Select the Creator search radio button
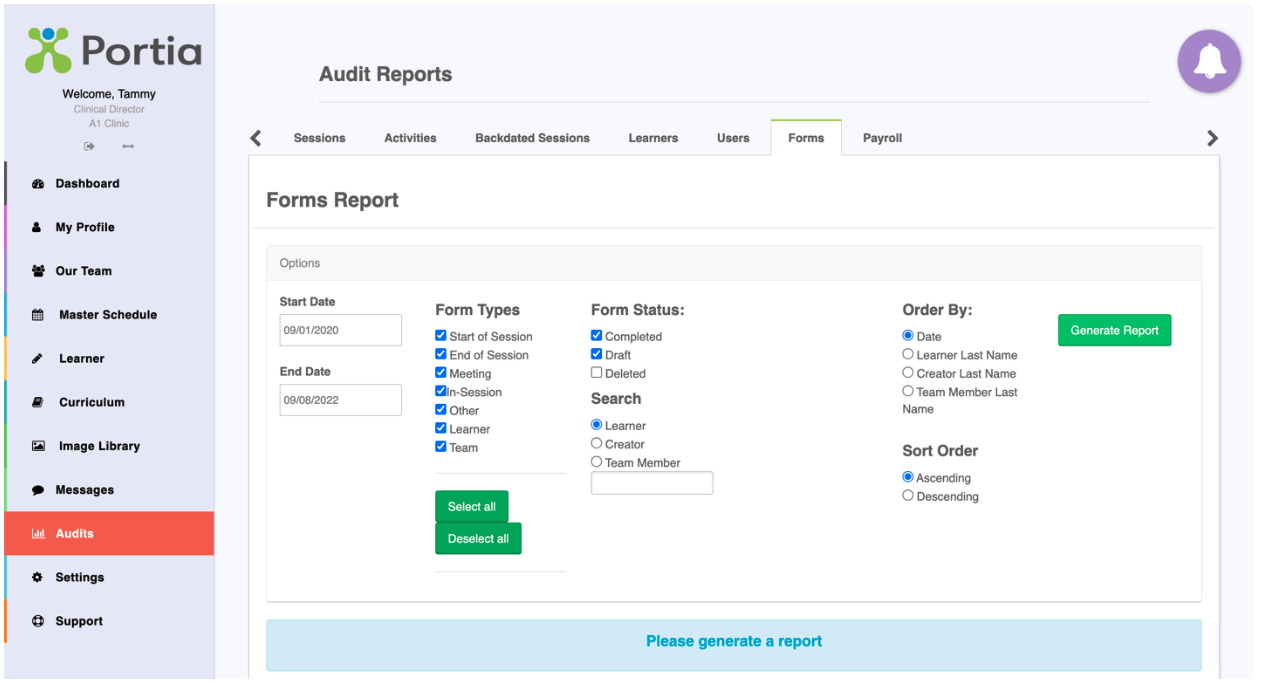Image resolution: width=1261 pixels, height=685 pixels. [597, 443]
